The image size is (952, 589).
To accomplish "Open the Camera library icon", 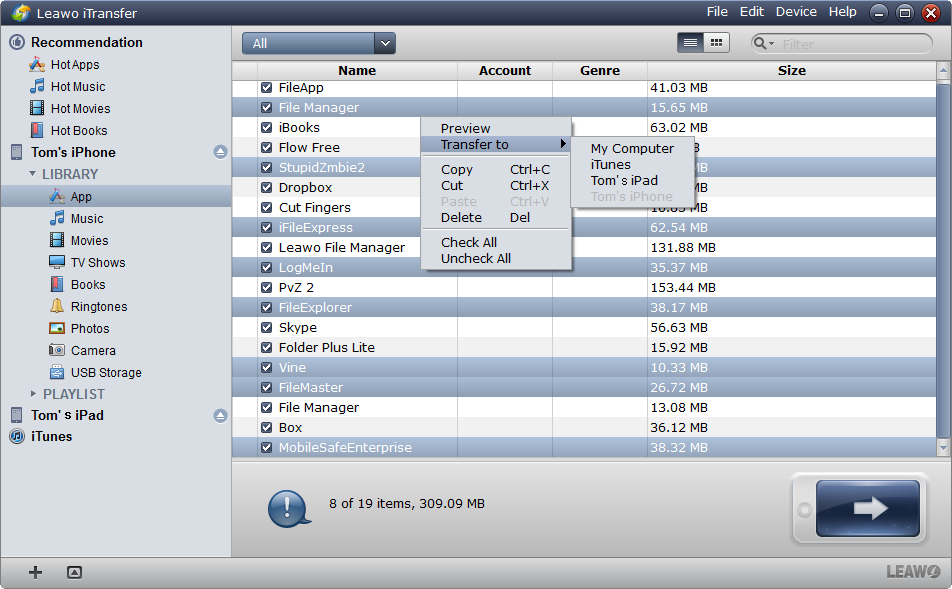I will pos(57,350).
